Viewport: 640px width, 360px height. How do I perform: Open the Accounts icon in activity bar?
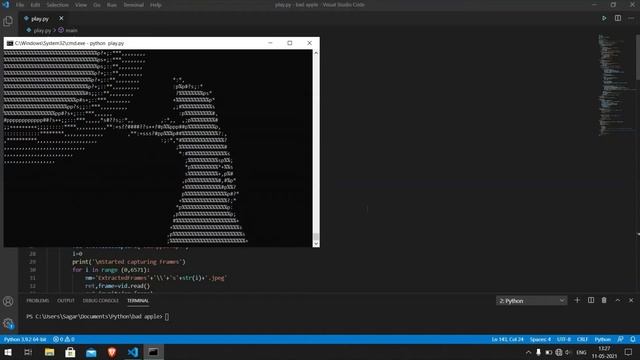[x=8, y=302]
